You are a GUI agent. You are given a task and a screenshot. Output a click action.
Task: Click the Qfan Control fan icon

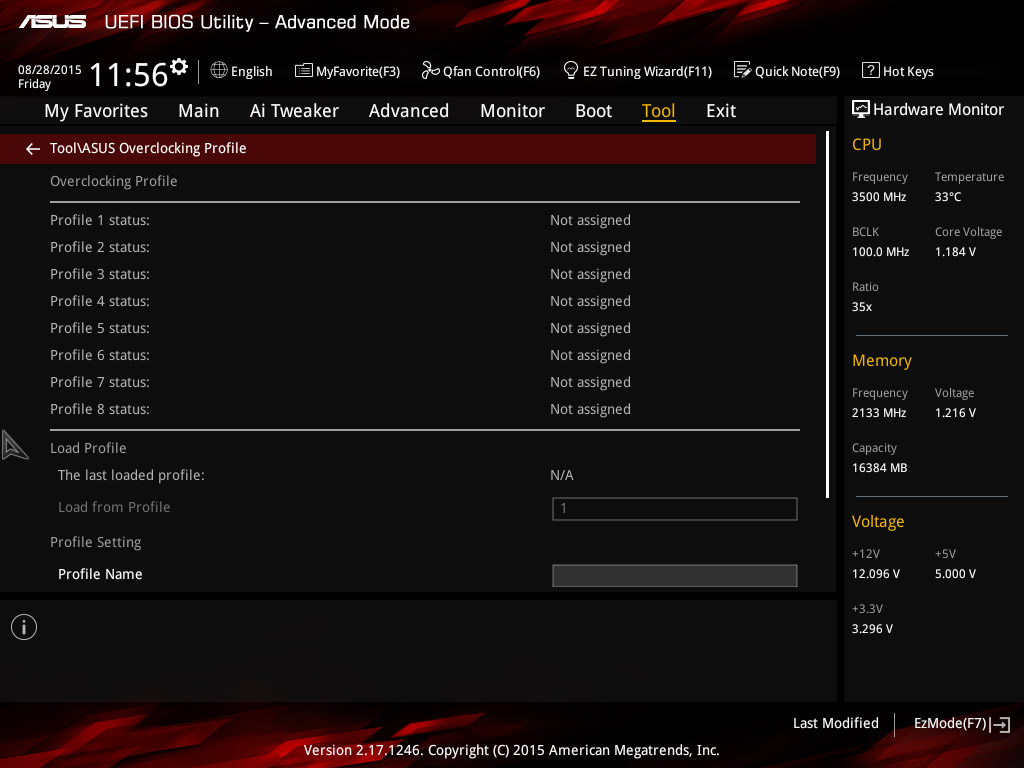[430, 70]
